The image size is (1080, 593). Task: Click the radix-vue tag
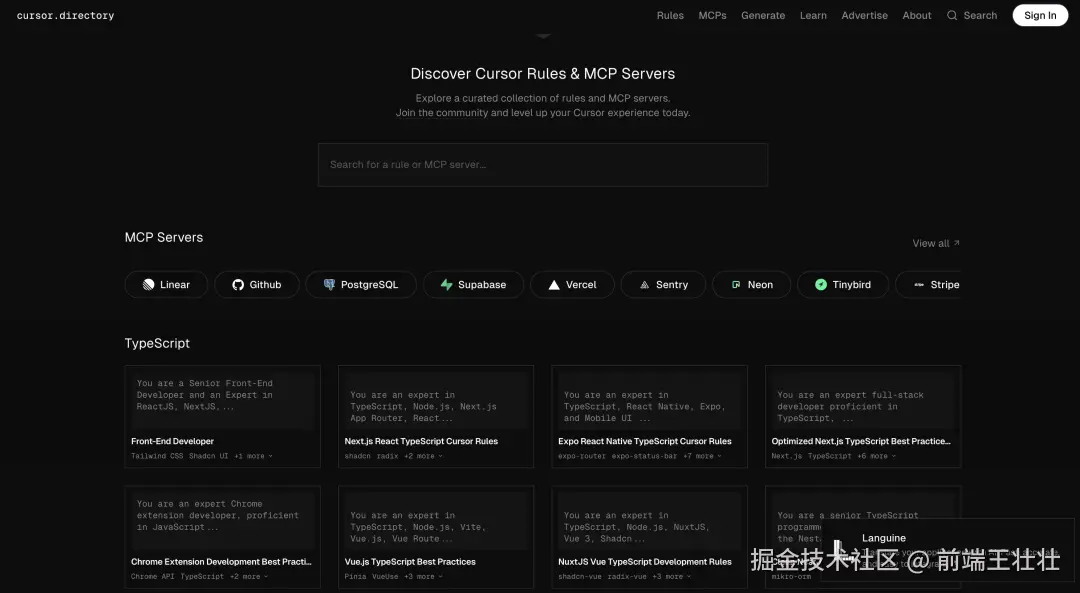(627, 576)
